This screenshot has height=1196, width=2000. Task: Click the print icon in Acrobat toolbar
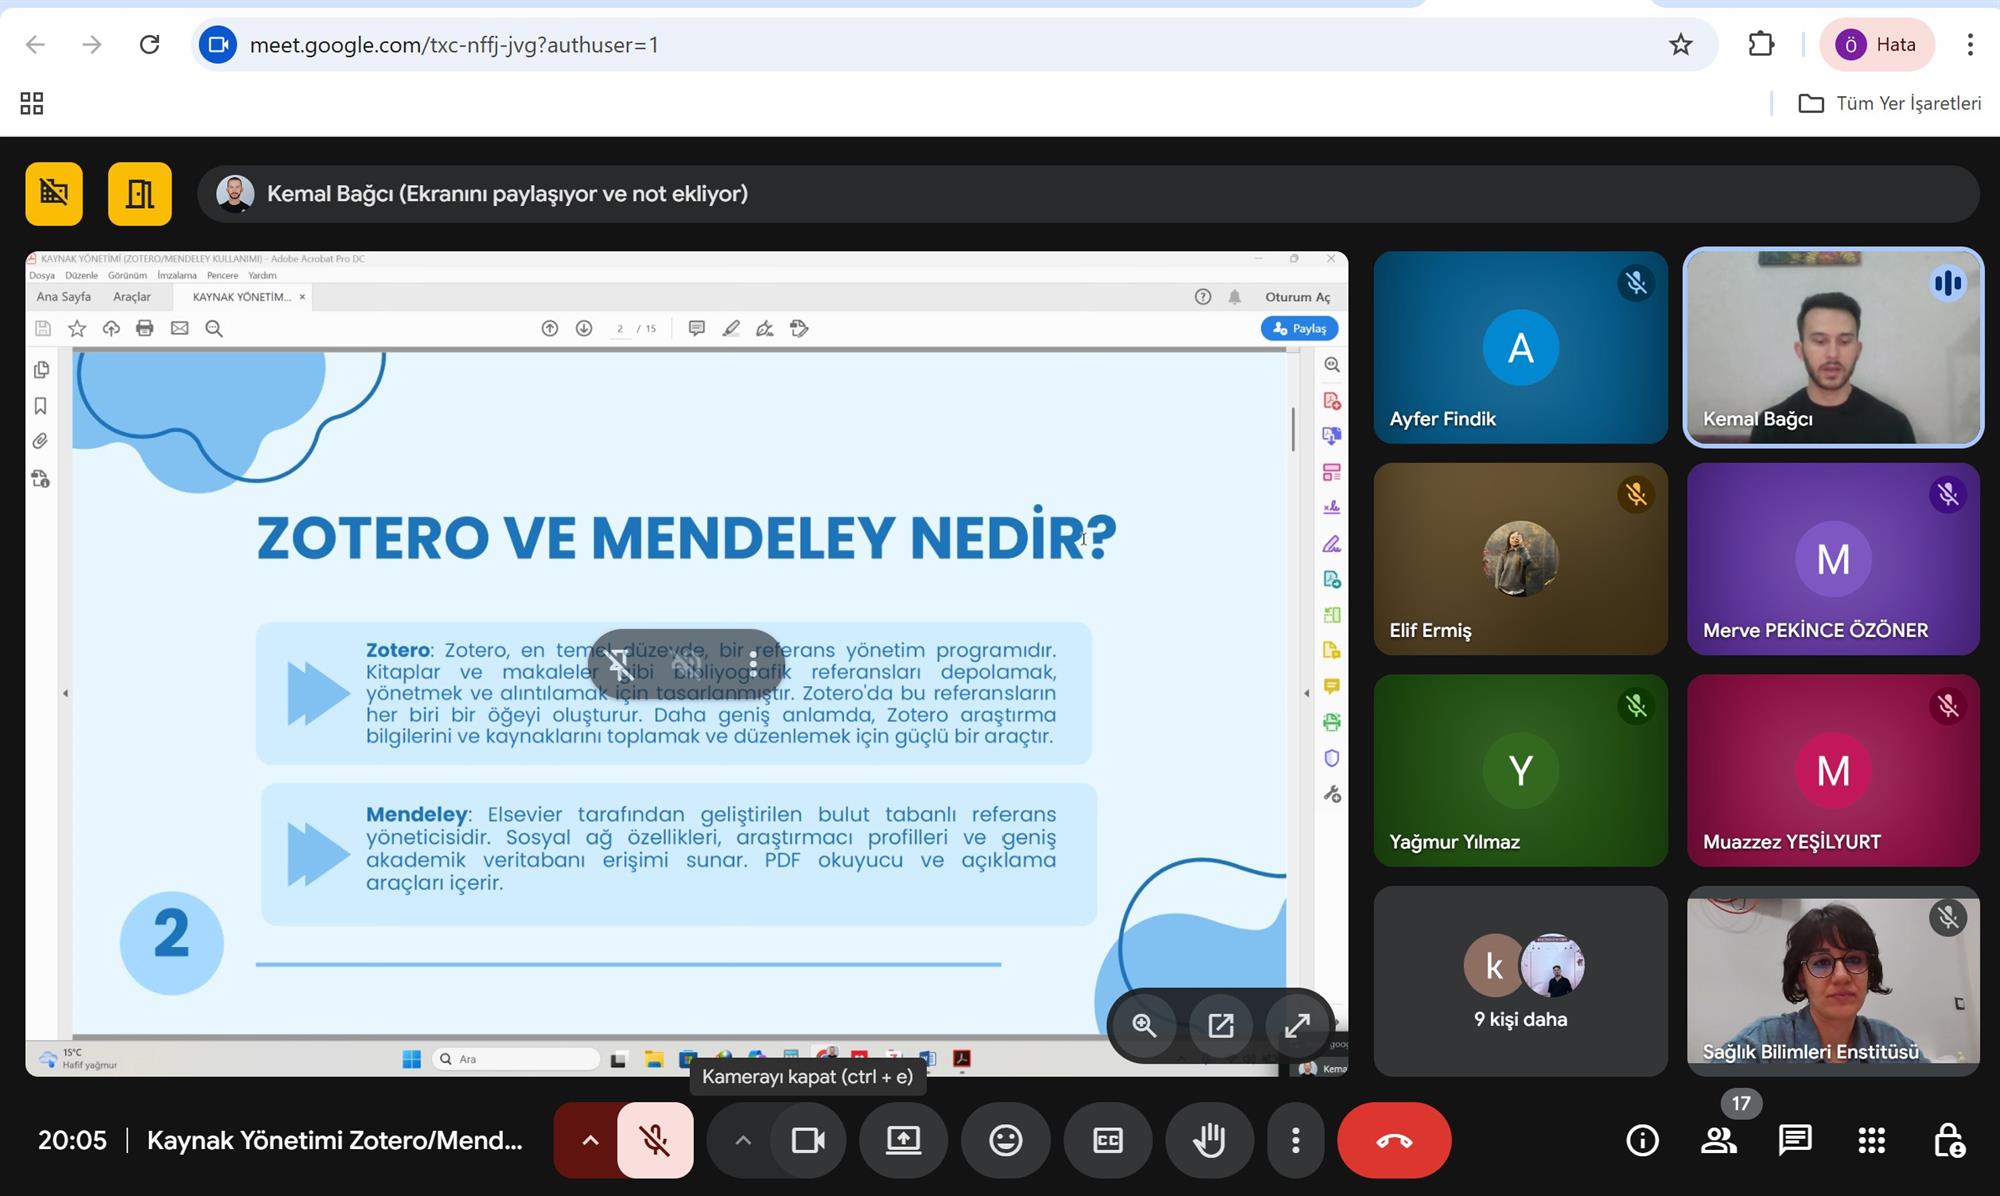pyautogui.click(x=145, y=328)
